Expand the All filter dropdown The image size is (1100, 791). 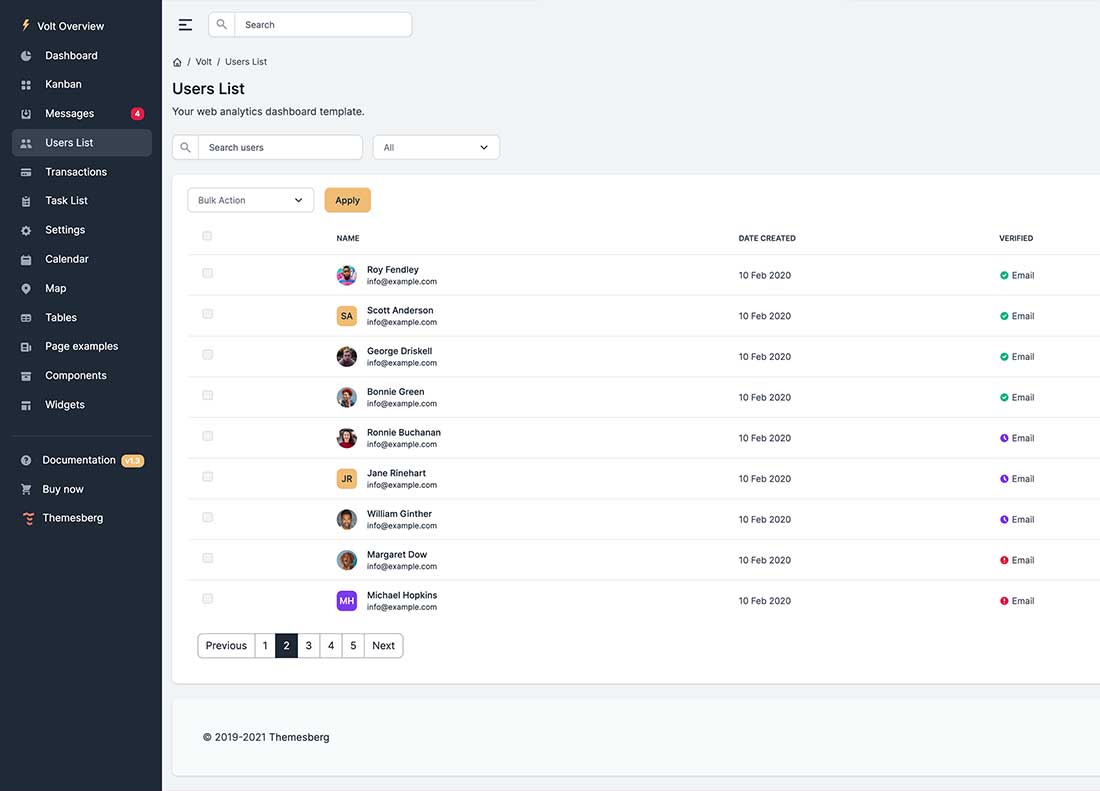(x=436, y=146)
